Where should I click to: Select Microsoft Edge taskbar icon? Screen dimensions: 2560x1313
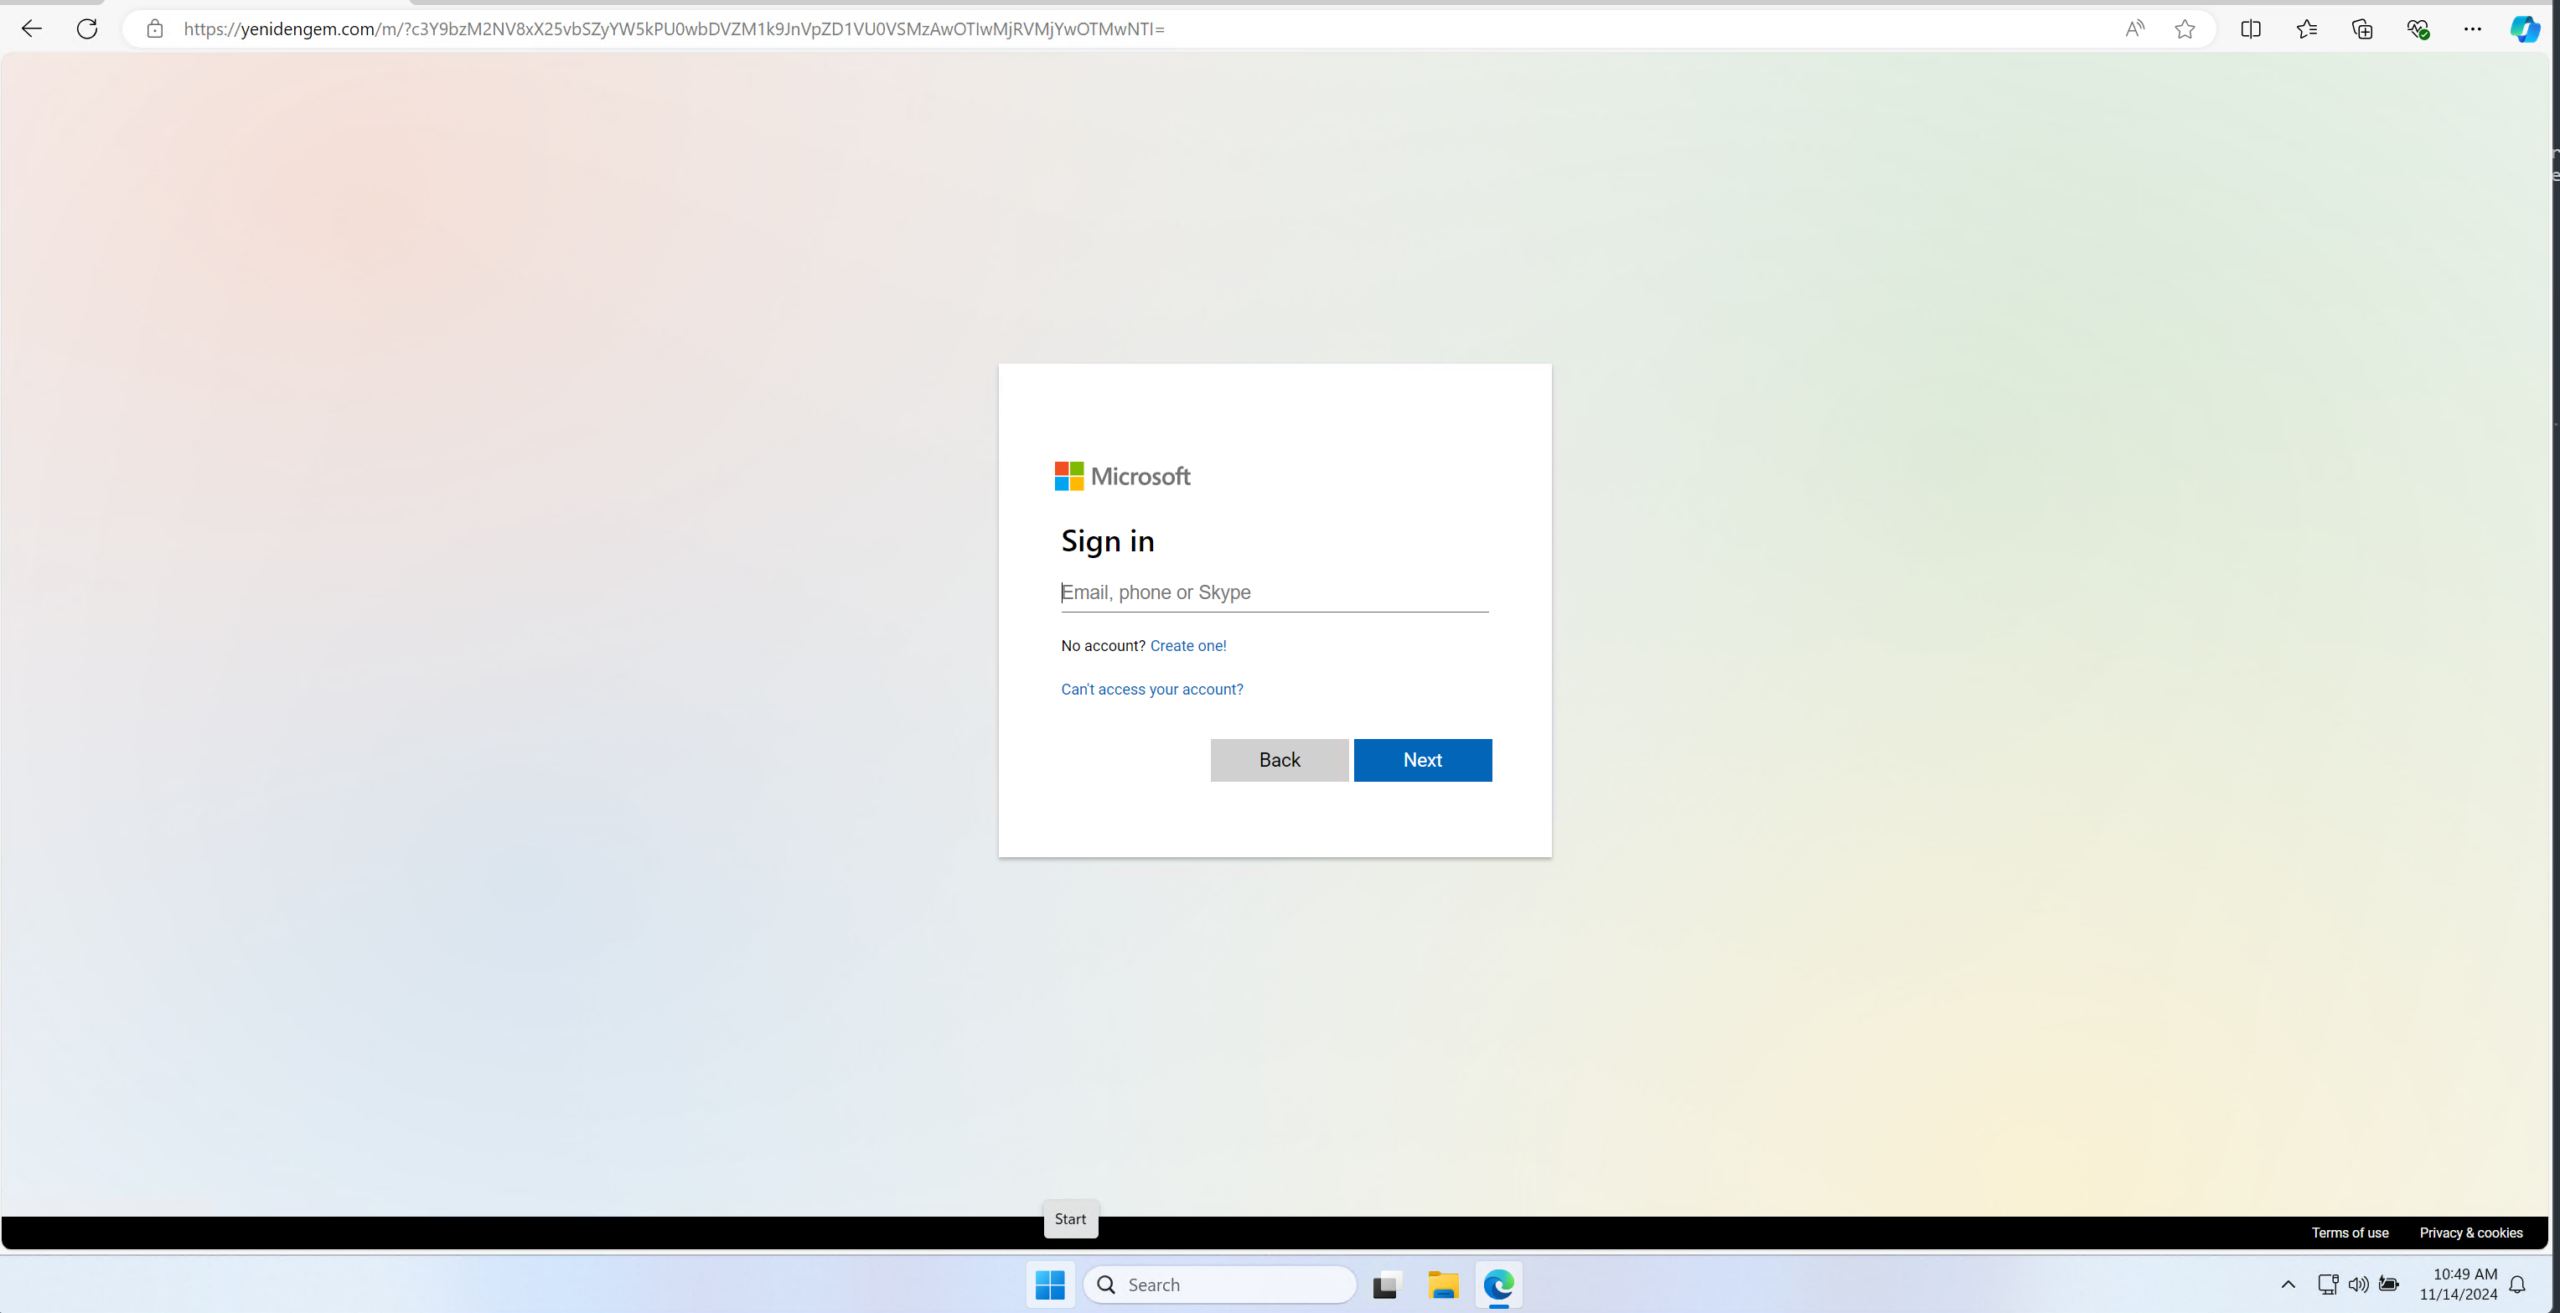click(1498, 1284)
